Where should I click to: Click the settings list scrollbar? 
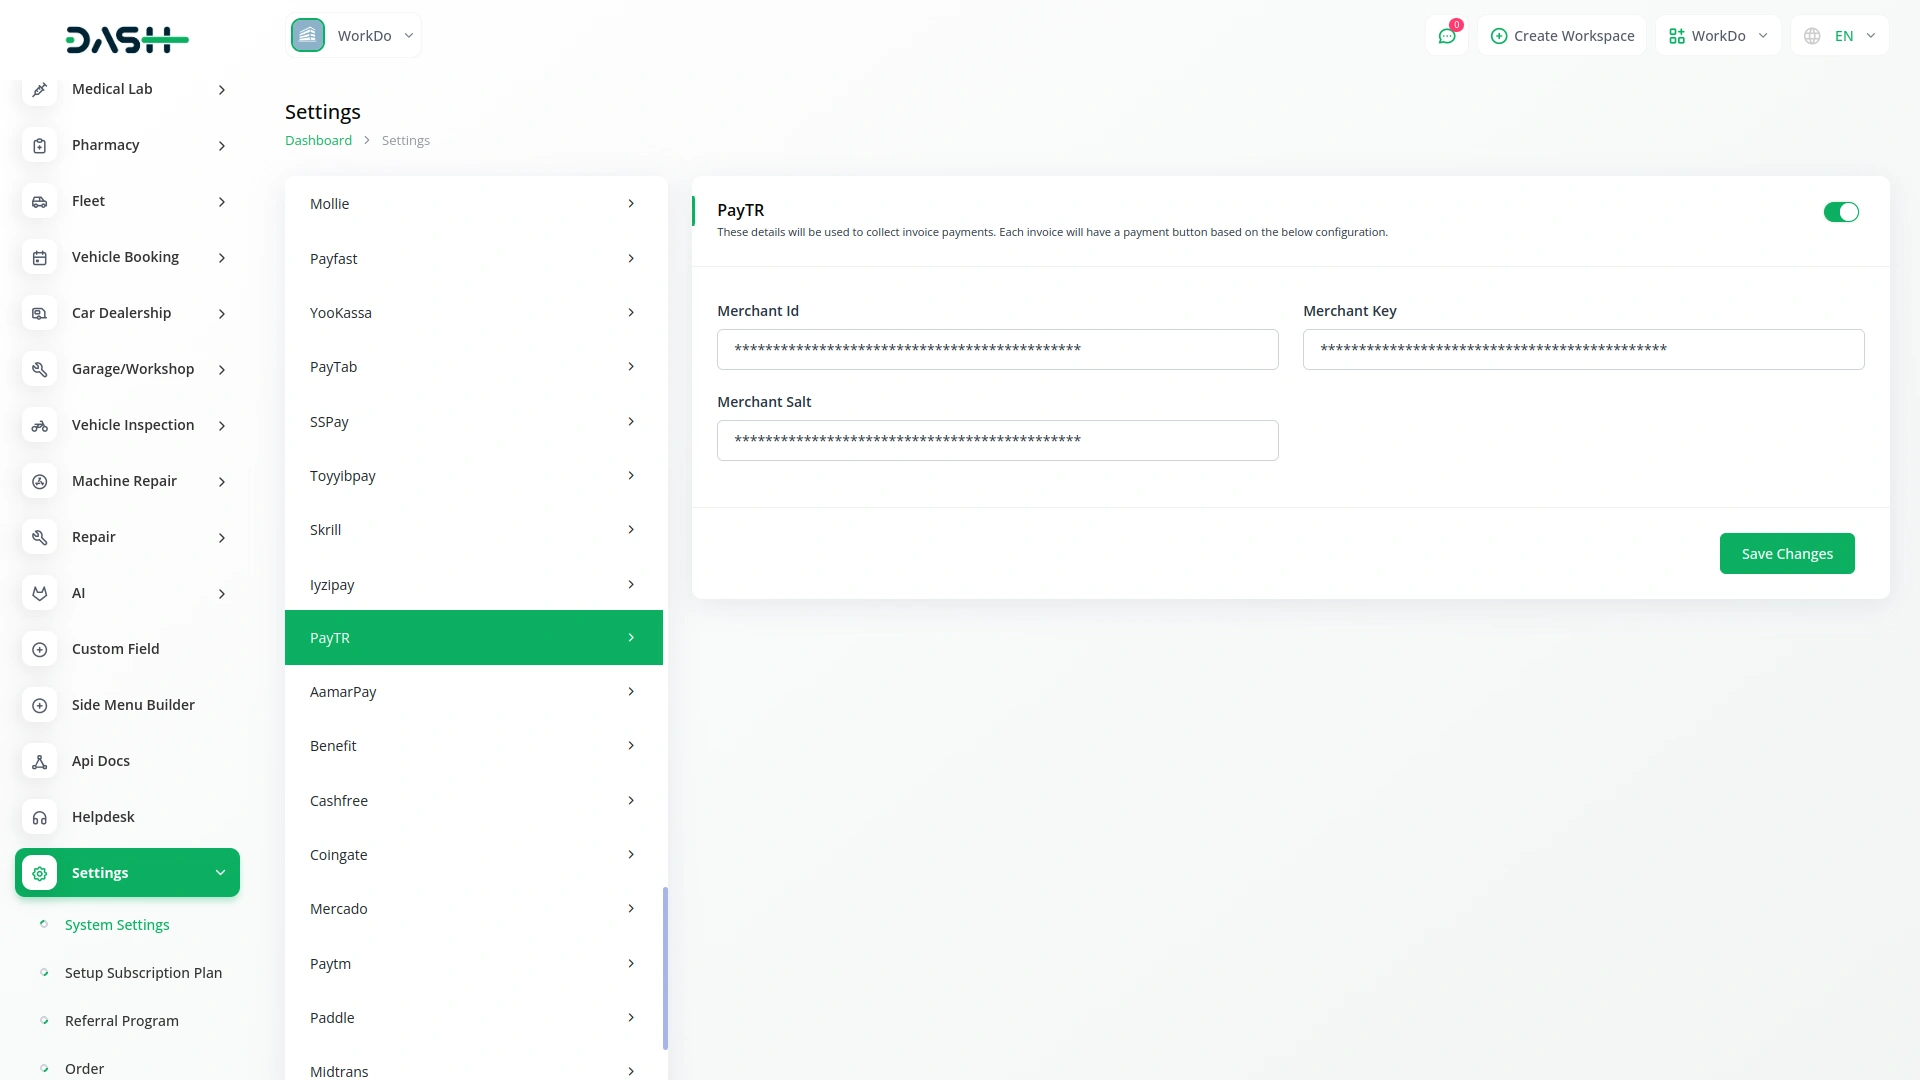coord(665,968)
